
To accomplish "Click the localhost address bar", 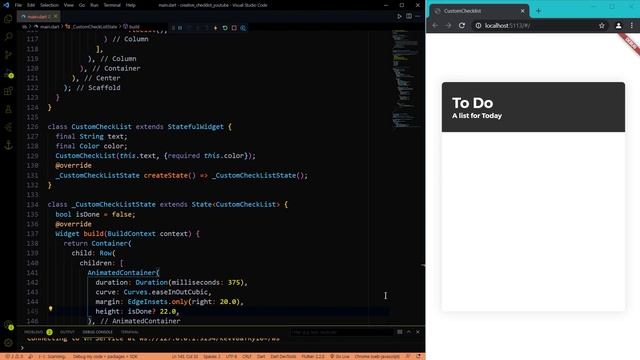I will point(539,25).
